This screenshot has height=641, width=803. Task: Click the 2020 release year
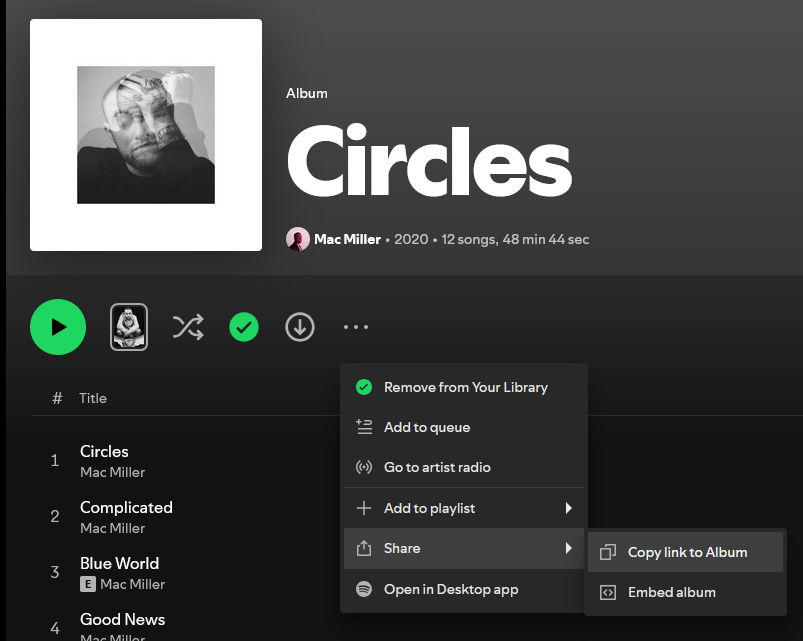pos(411,239)
